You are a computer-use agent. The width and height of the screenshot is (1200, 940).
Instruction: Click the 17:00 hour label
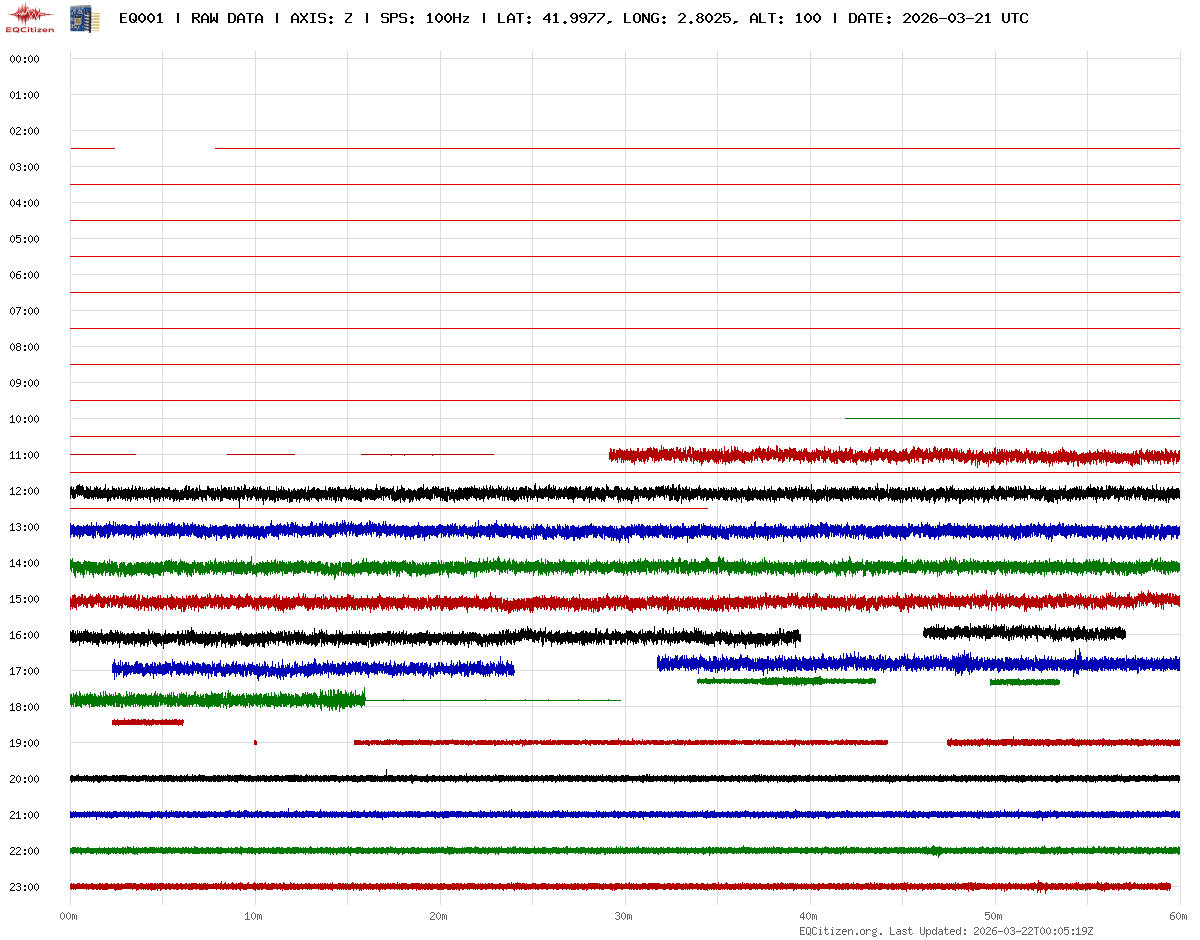[24, 671]
